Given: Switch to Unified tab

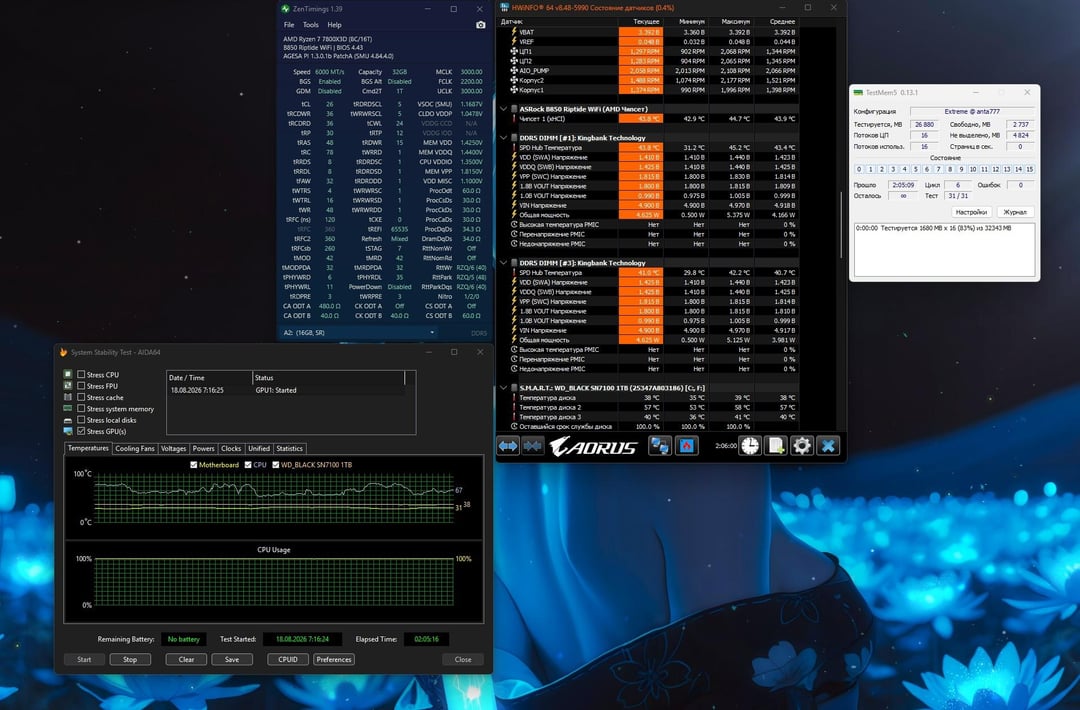Looking at the screenshot, I should pos(259,448).
